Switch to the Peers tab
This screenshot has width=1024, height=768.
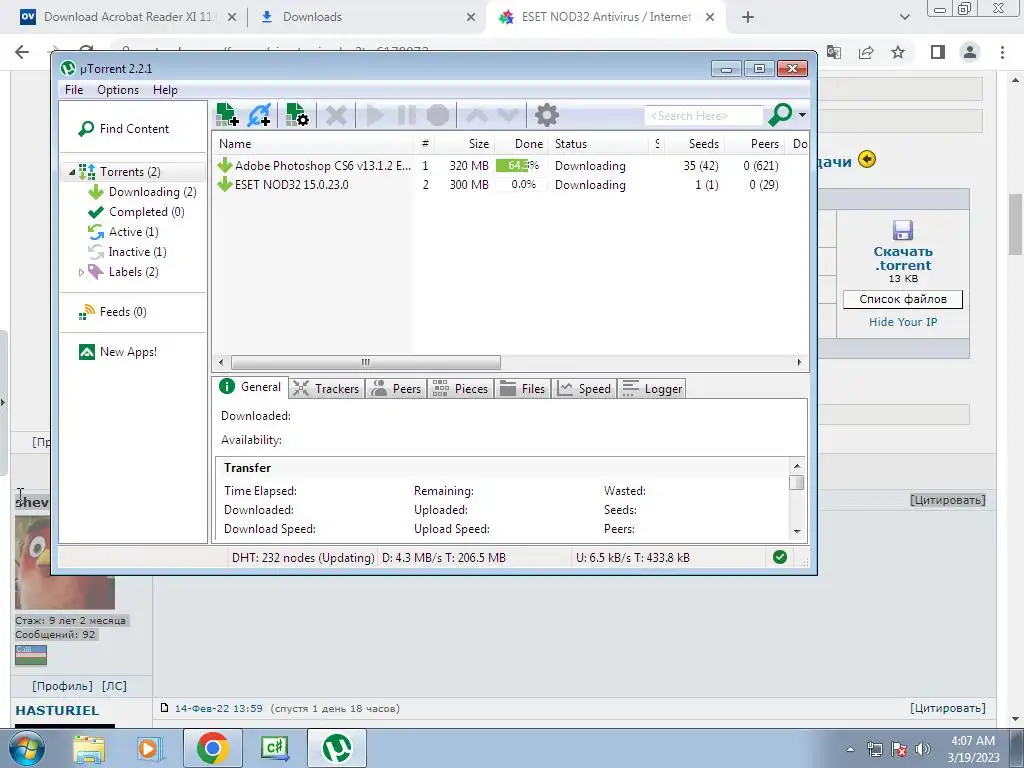click(x=396, y=389)
